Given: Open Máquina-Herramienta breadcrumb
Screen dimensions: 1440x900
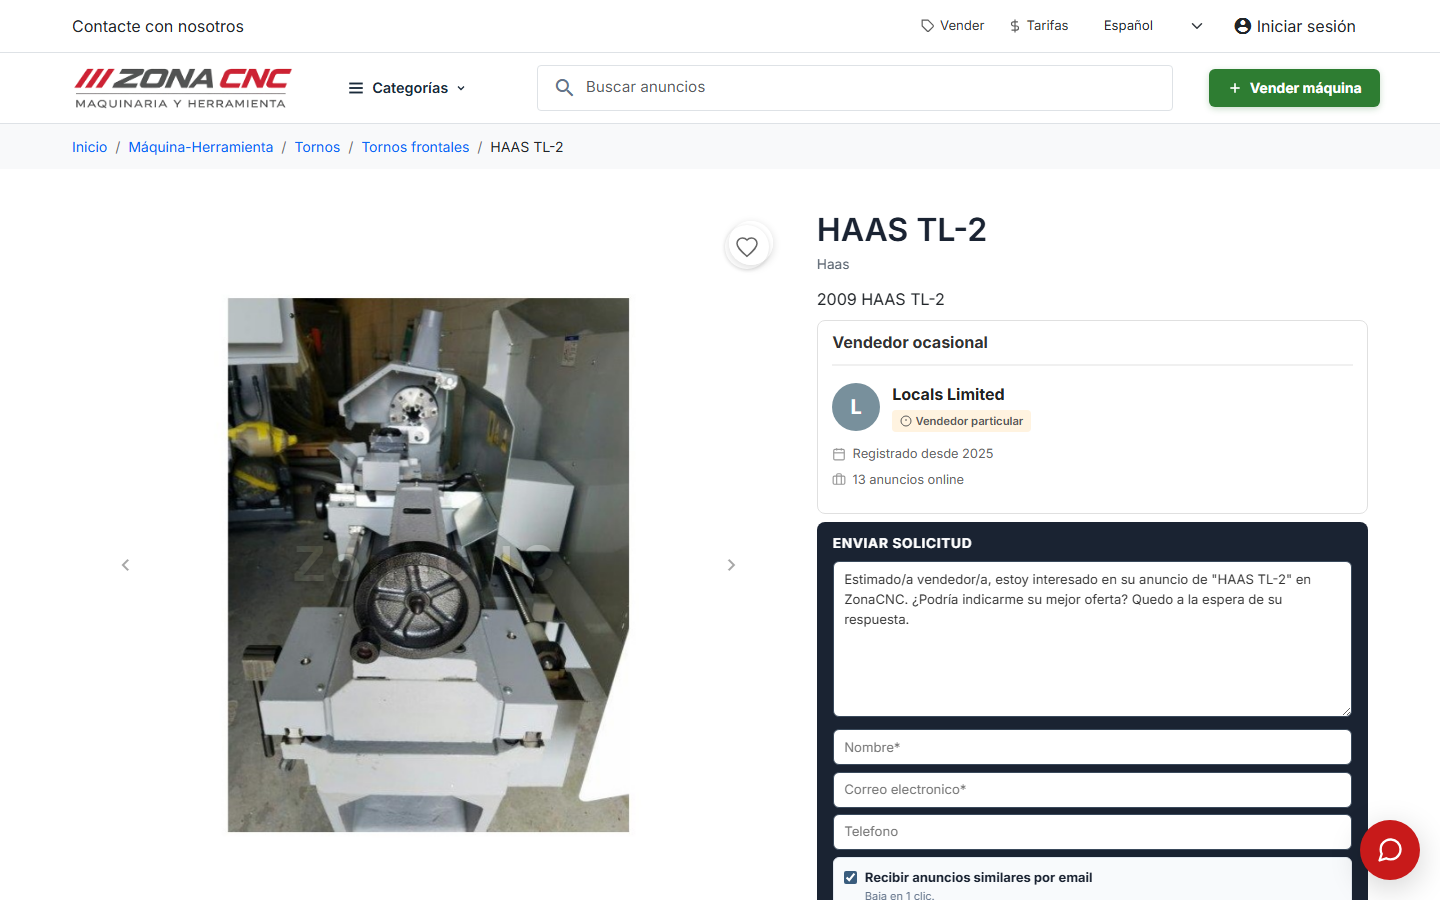Looking at the screenshot, I should (x=201, y=147).
